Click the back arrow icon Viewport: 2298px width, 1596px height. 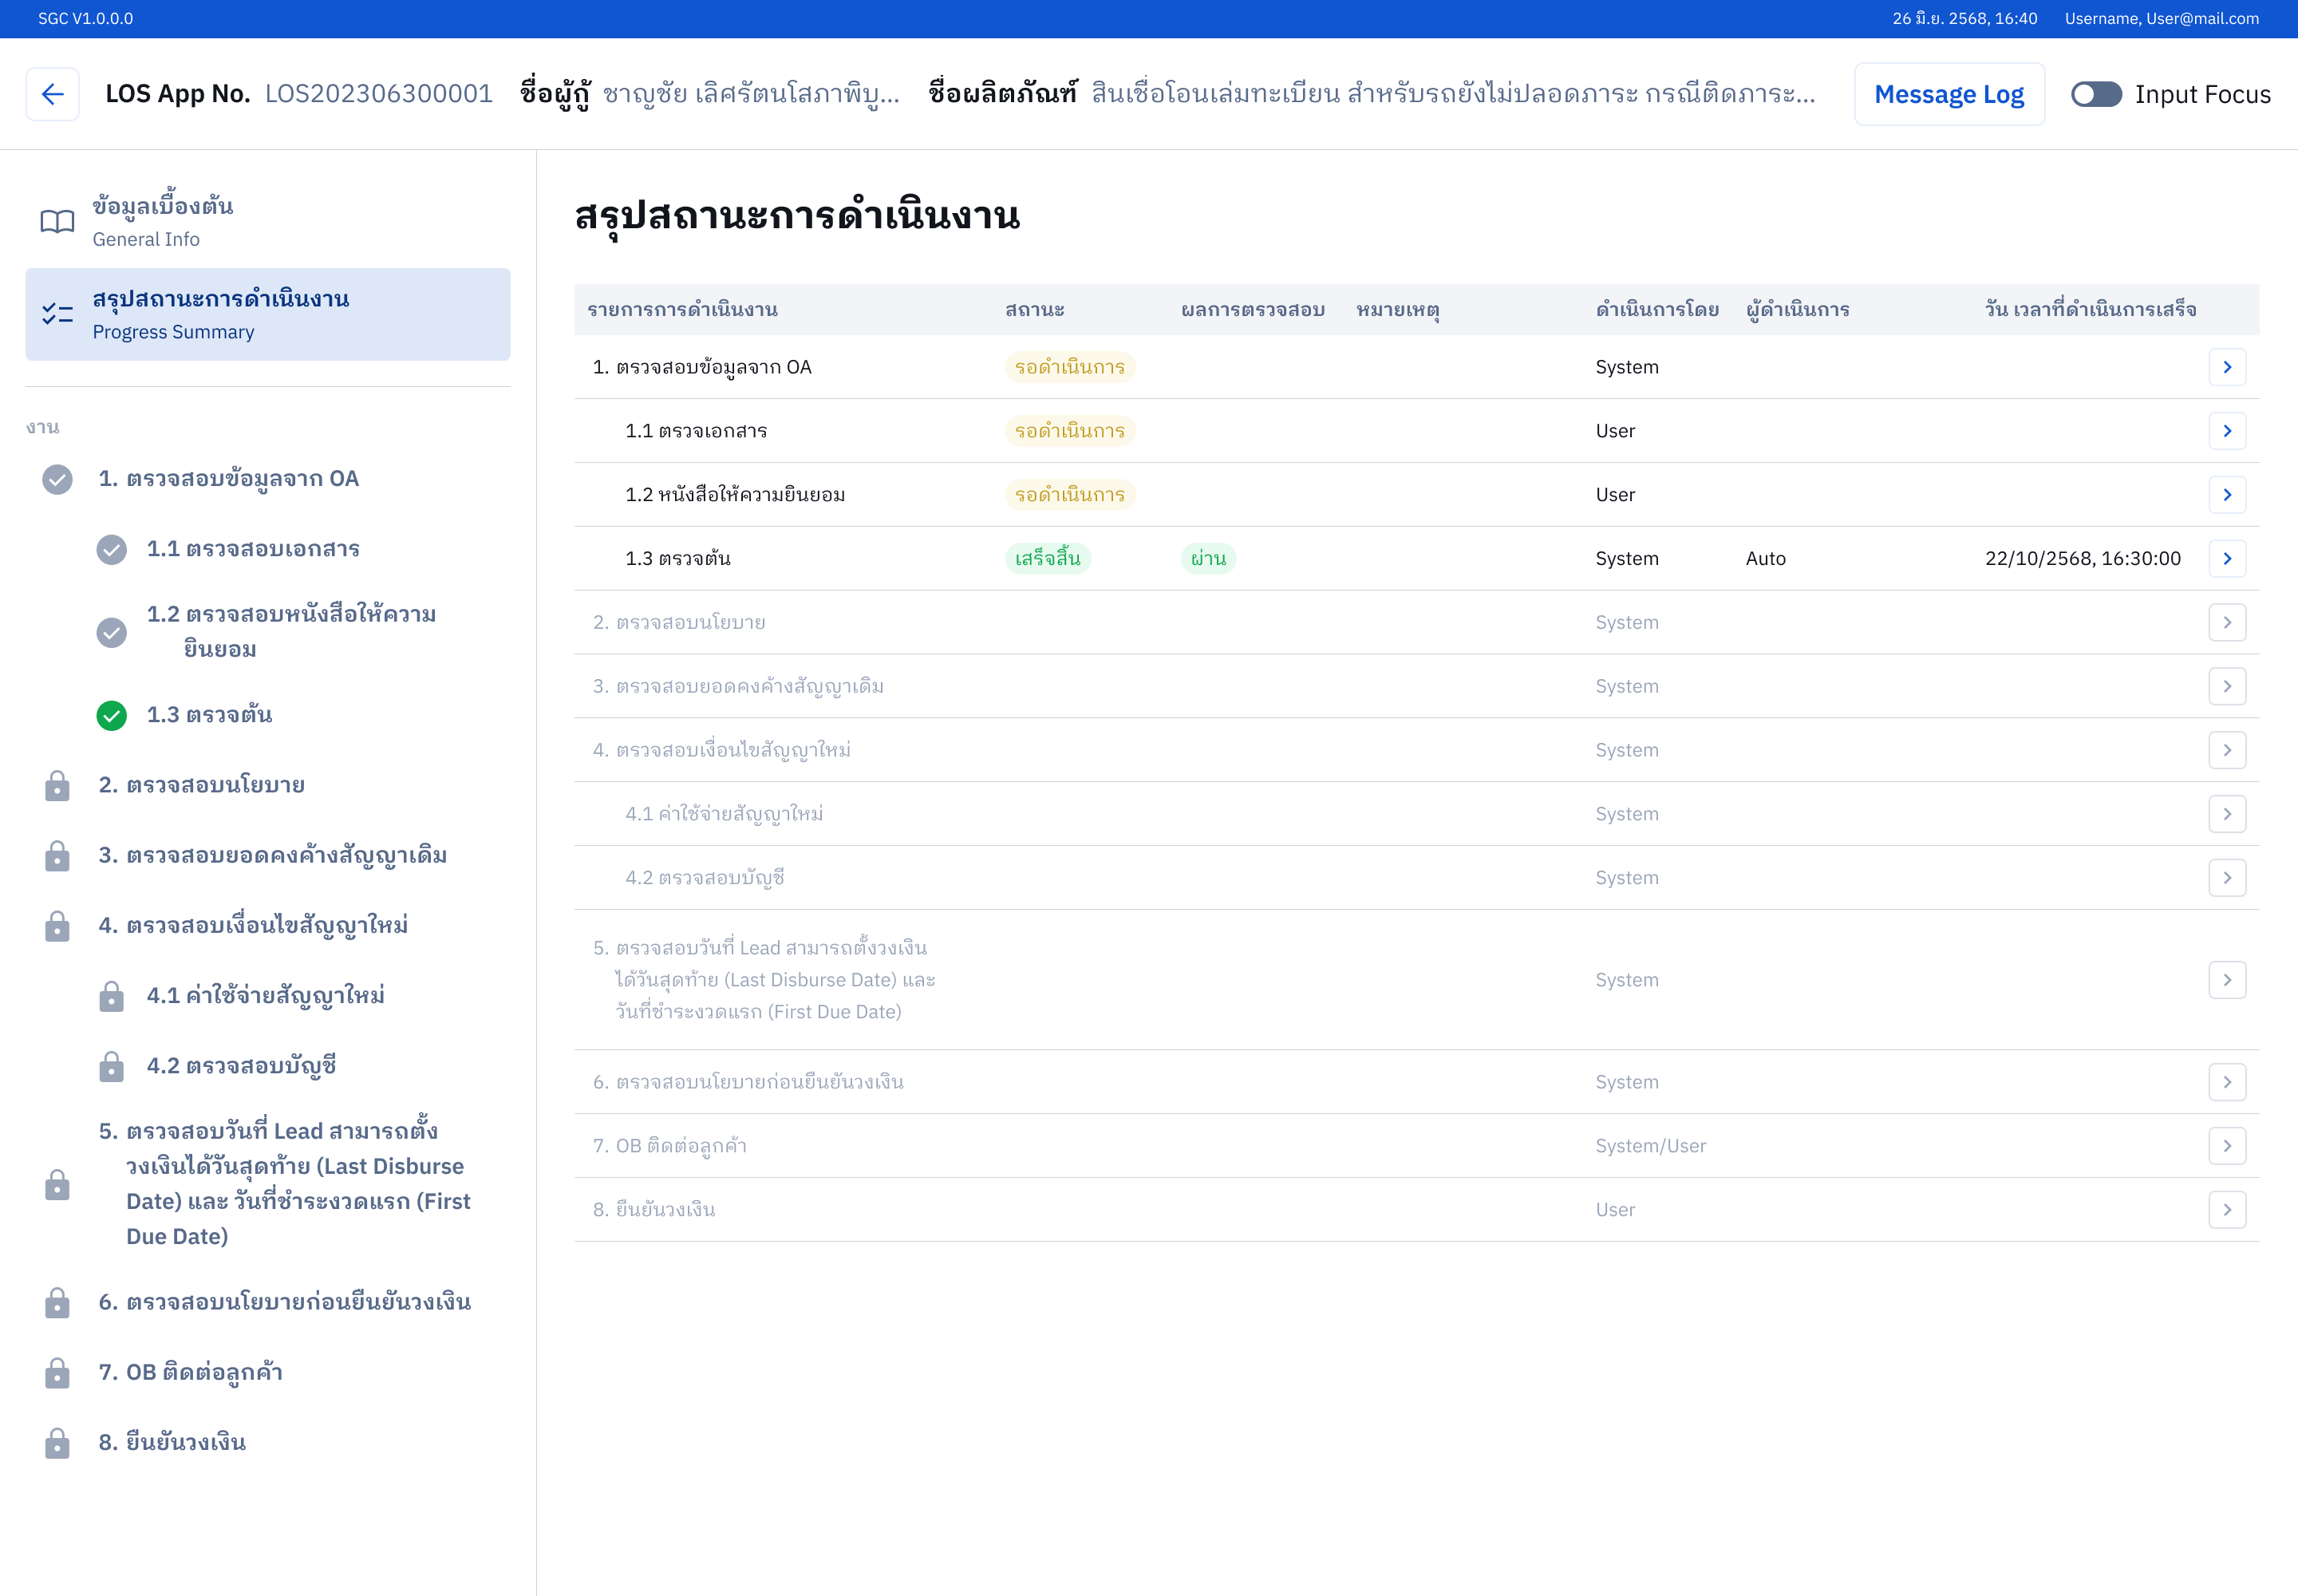pos(52,94)
